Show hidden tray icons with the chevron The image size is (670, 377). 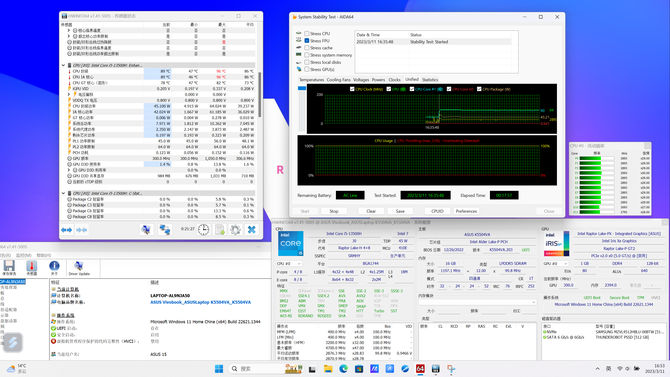pos(597,368)
